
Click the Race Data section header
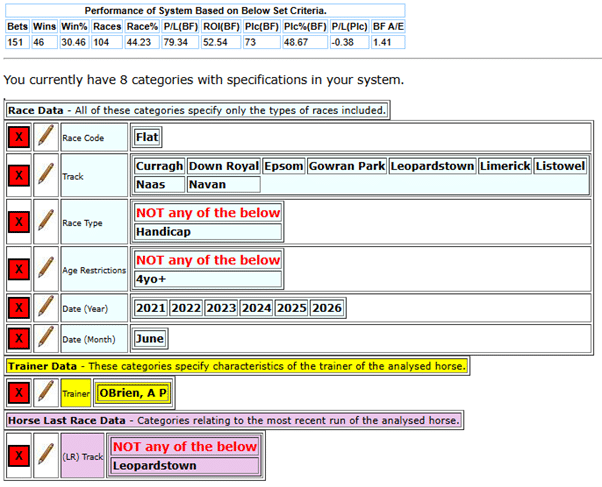coord(197,111)
